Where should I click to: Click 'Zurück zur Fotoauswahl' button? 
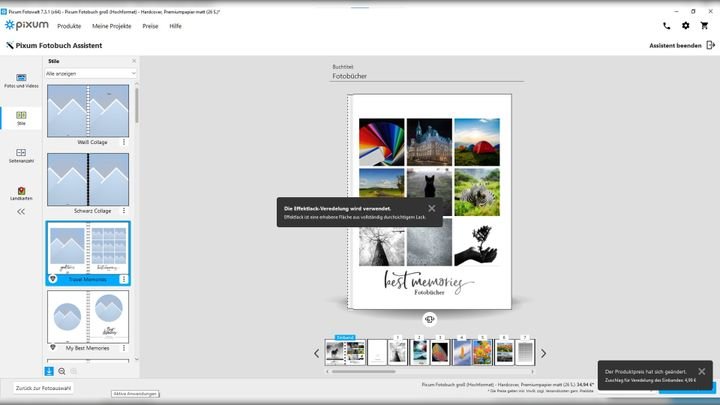[x=43, y=387]
